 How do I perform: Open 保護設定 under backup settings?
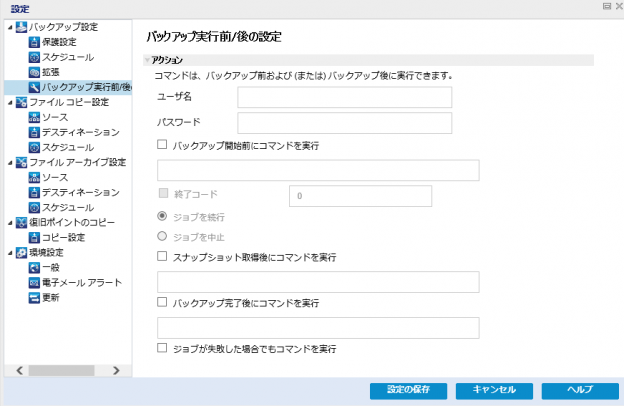[58, 42]
